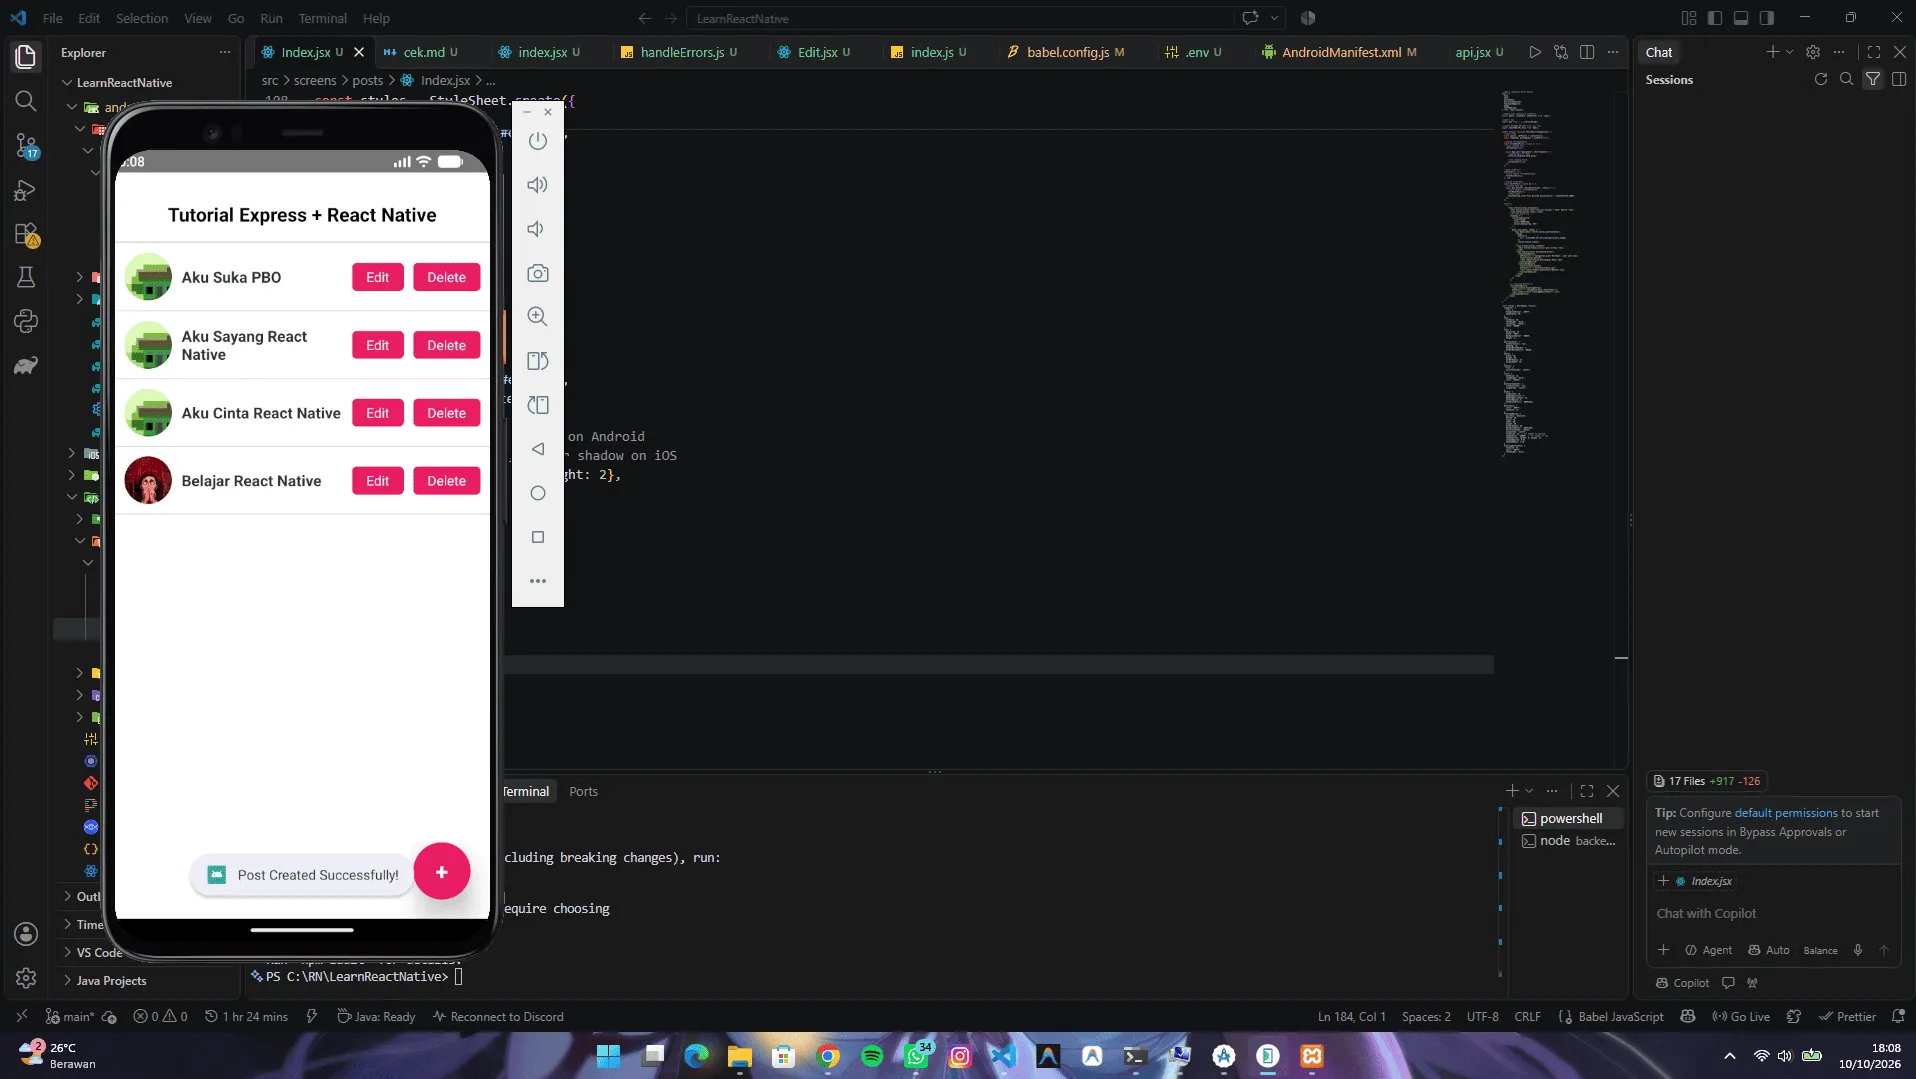Screen dimensions: 1916x1079
Task: Open Source Control view with 17 changes
Action: coord(26,146)
